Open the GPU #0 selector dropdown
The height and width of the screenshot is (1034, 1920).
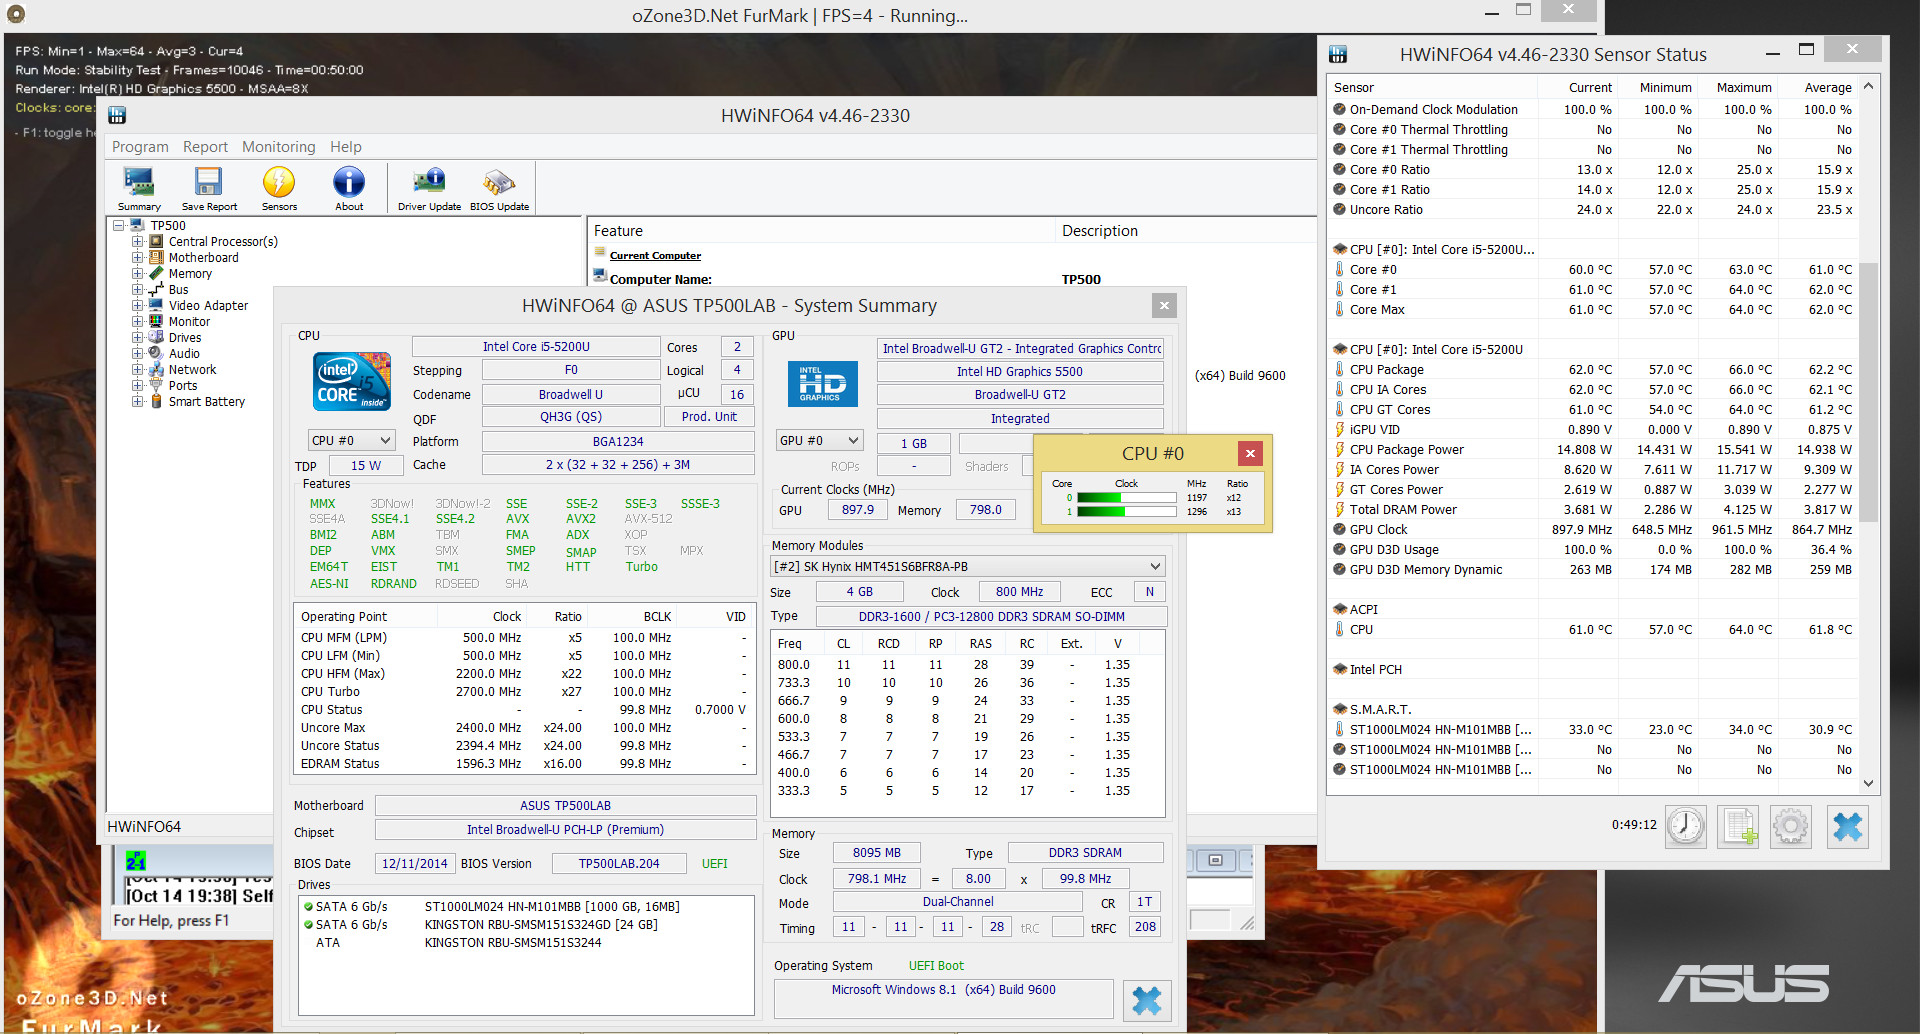point(819,440)
